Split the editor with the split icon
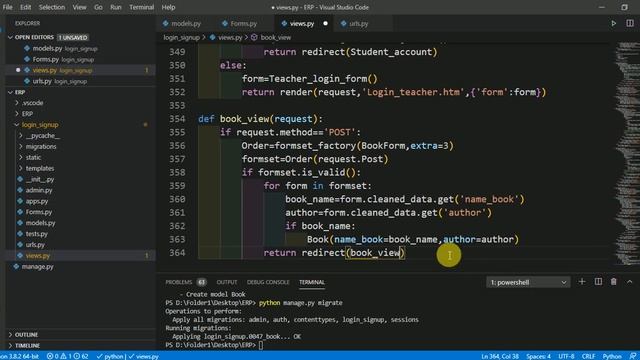This screenshot has height=360, width=640. pyautogui.click(x=630, y=23)
